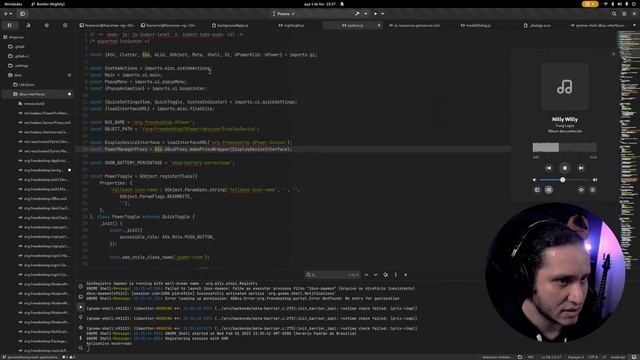Viewport: 640px width, 360px height.
Task: Open the Builder (Nightly) app menu
Action: point(48,4)
